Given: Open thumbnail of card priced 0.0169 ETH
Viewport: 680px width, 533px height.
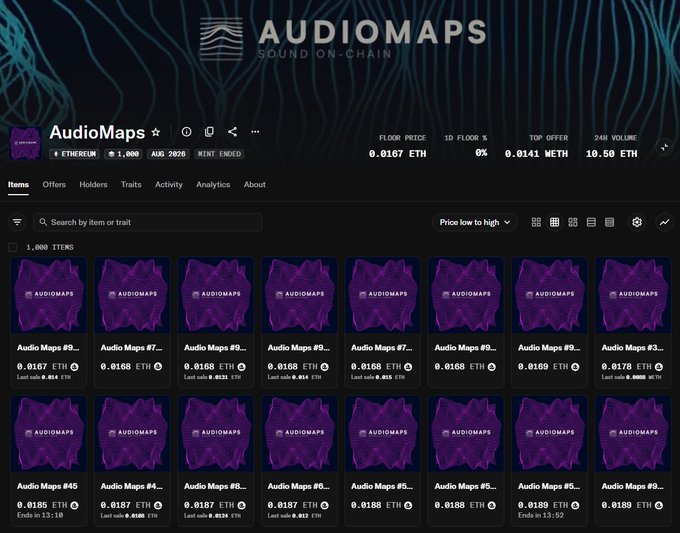Looking at the screenshot, I should point(549,295).
